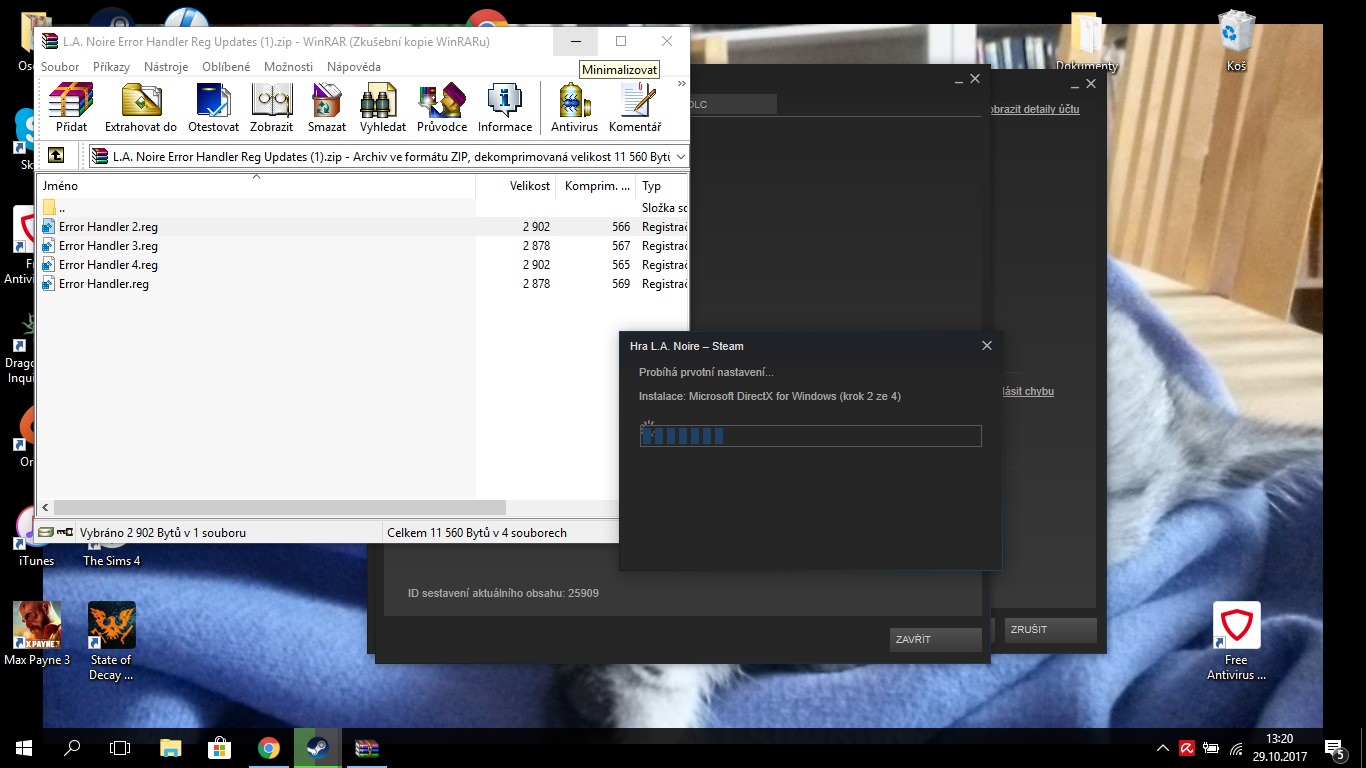Expand the WinRAR toolbar overflow chevron
The width and height of the screenshot is (1366, 768).
682,84
